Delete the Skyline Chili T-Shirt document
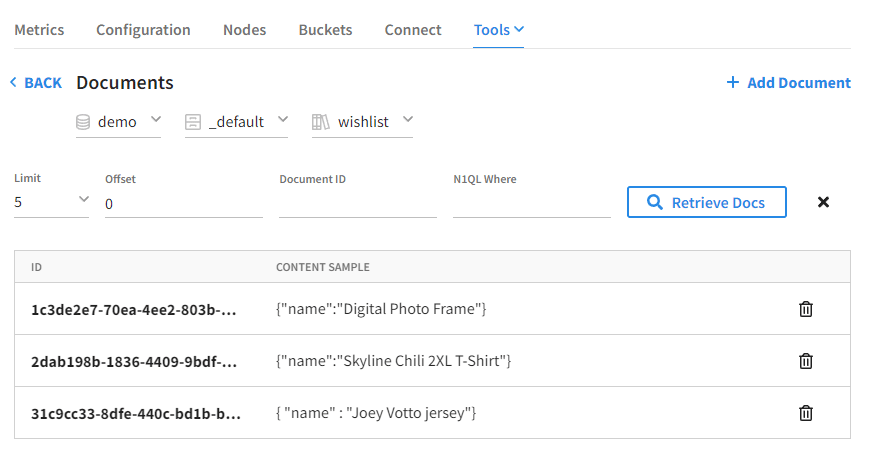 (806, 361)
